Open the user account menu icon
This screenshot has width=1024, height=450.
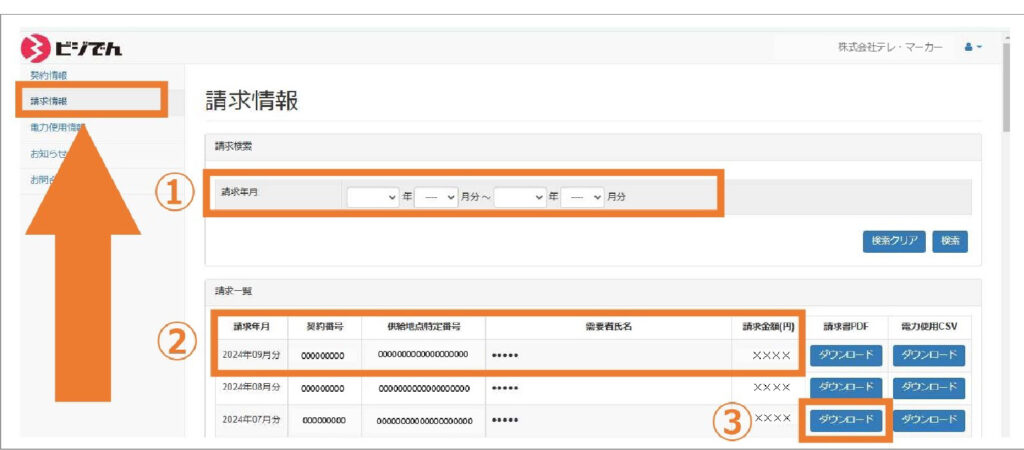tap(972, 48)
